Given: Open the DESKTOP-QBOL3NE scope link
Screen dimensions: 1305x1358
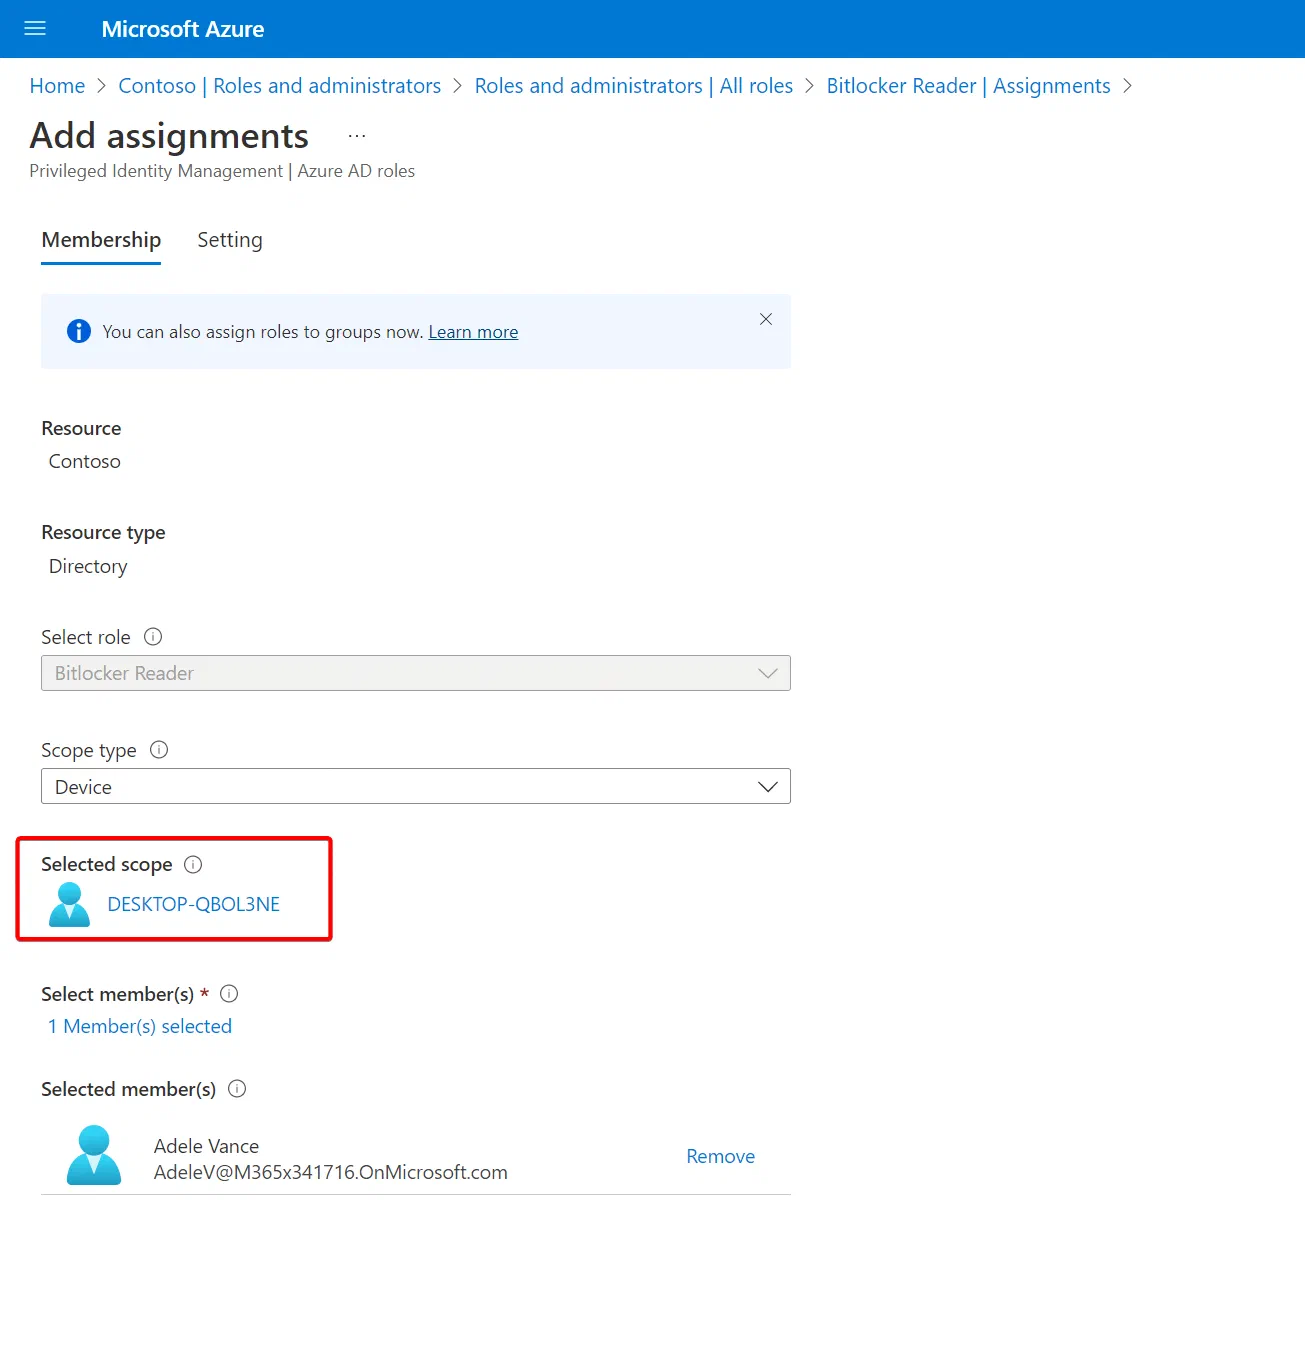Looking at the screenshot, I should point(193,904).
